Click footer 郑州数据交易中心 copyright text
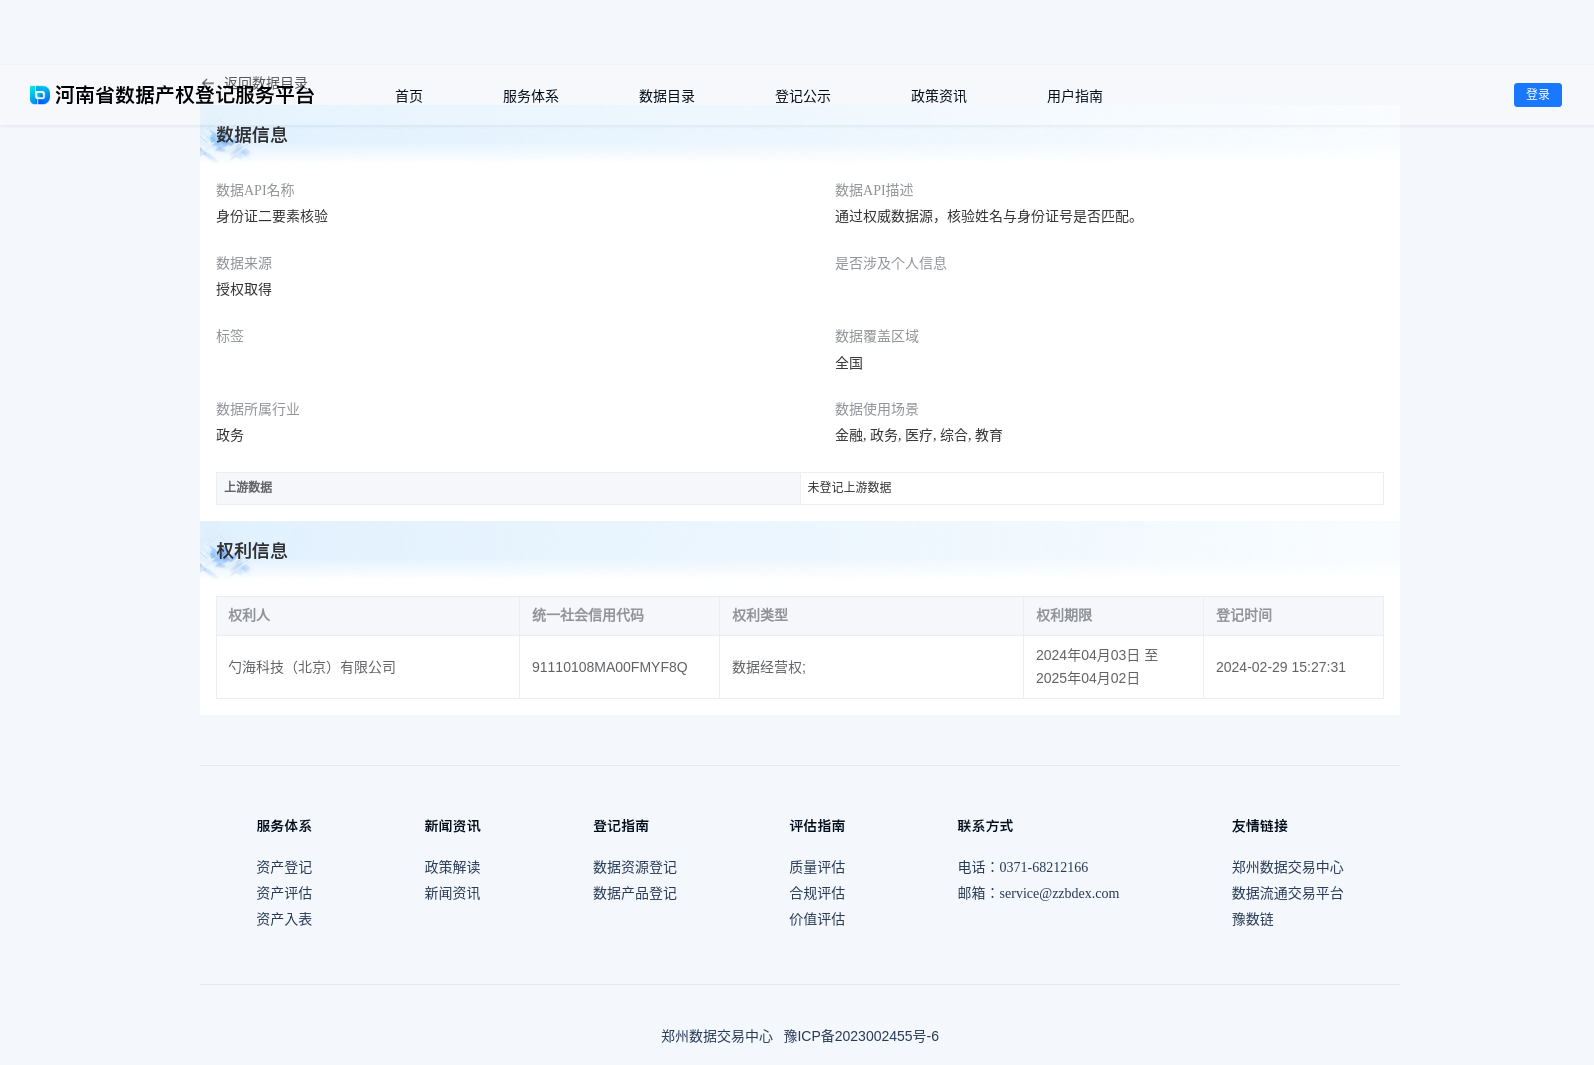 point(717,1036)
